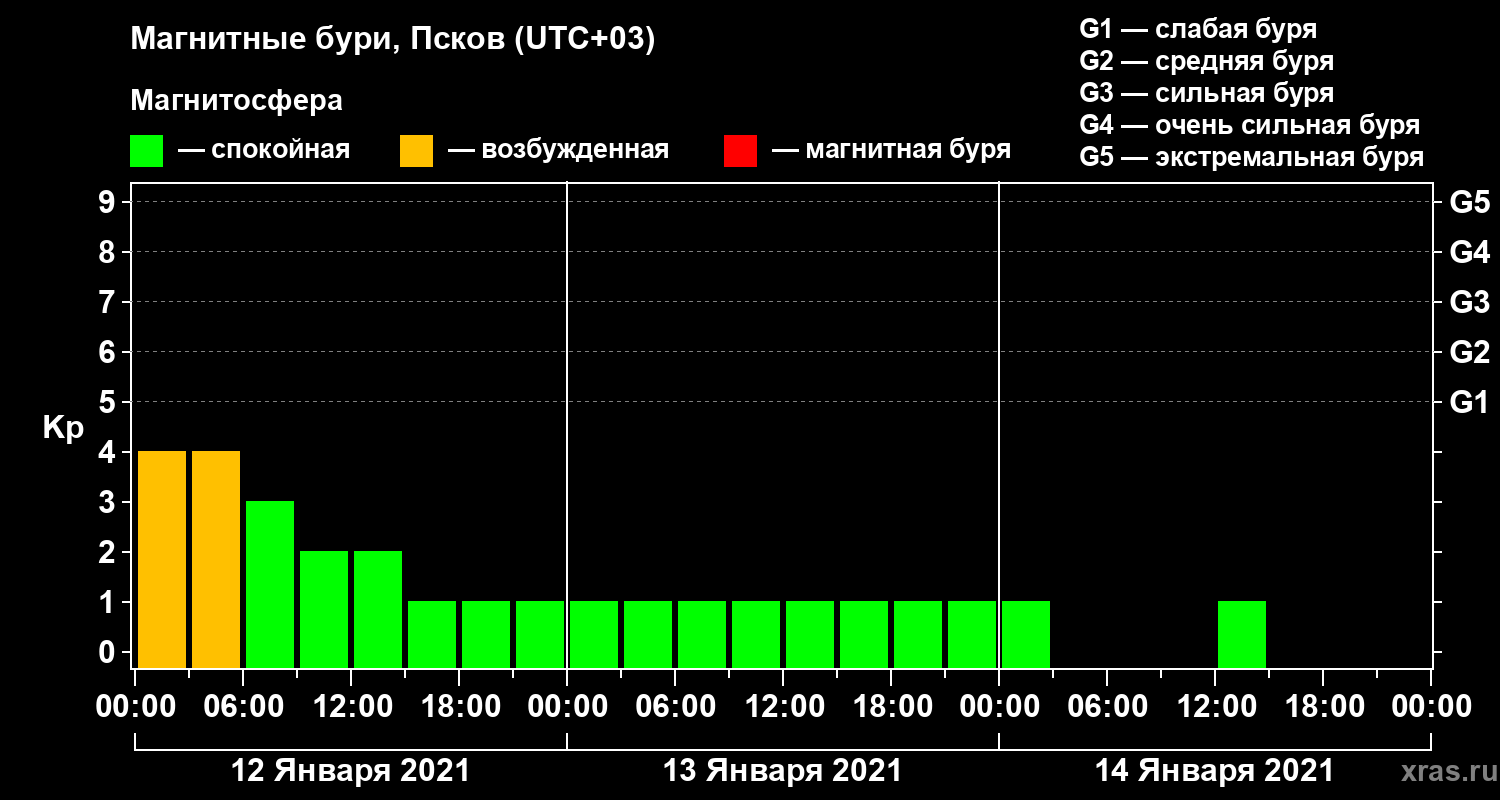The image size is (1500, 800).
Task: Click the '06:00' time label under 12 January
Action: tap(243, 706)
